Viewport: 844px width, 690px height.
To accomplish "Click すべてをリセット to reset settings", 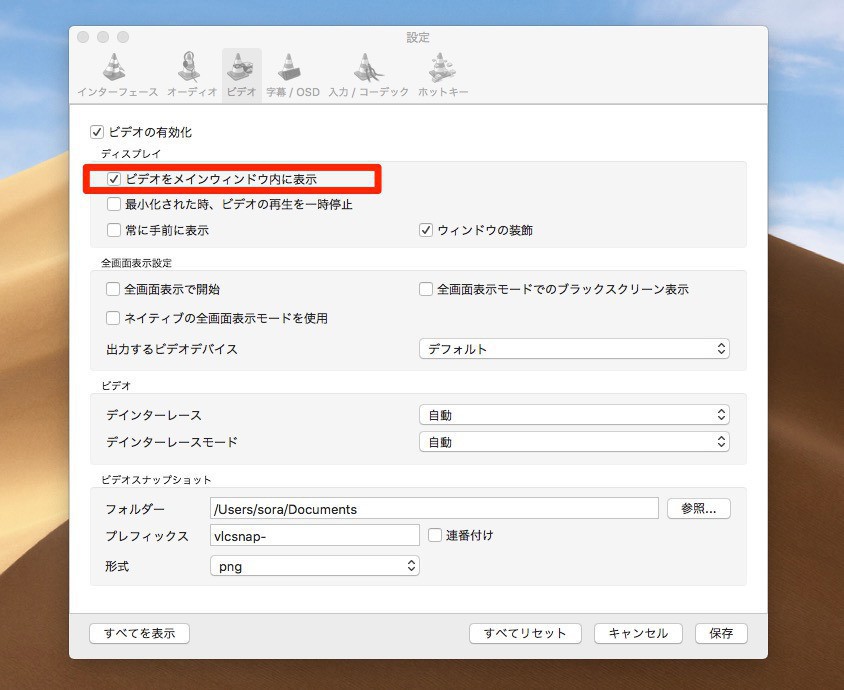I will click(x=525, y=633).
